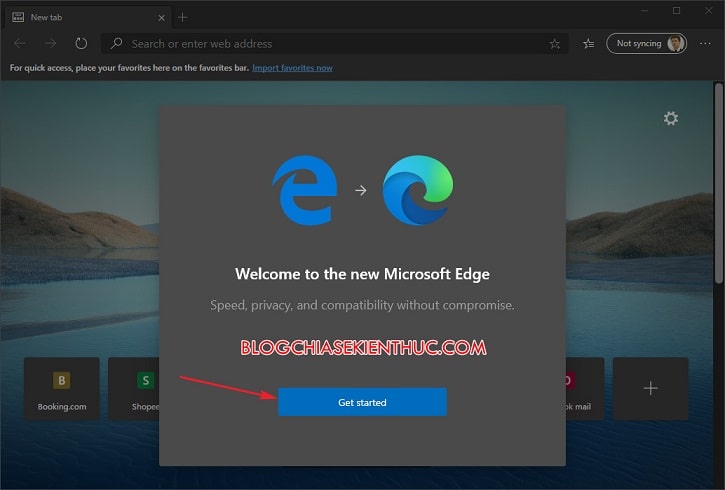Click the Forward navigation arrow
725x490 pixels.
[50, 43]
